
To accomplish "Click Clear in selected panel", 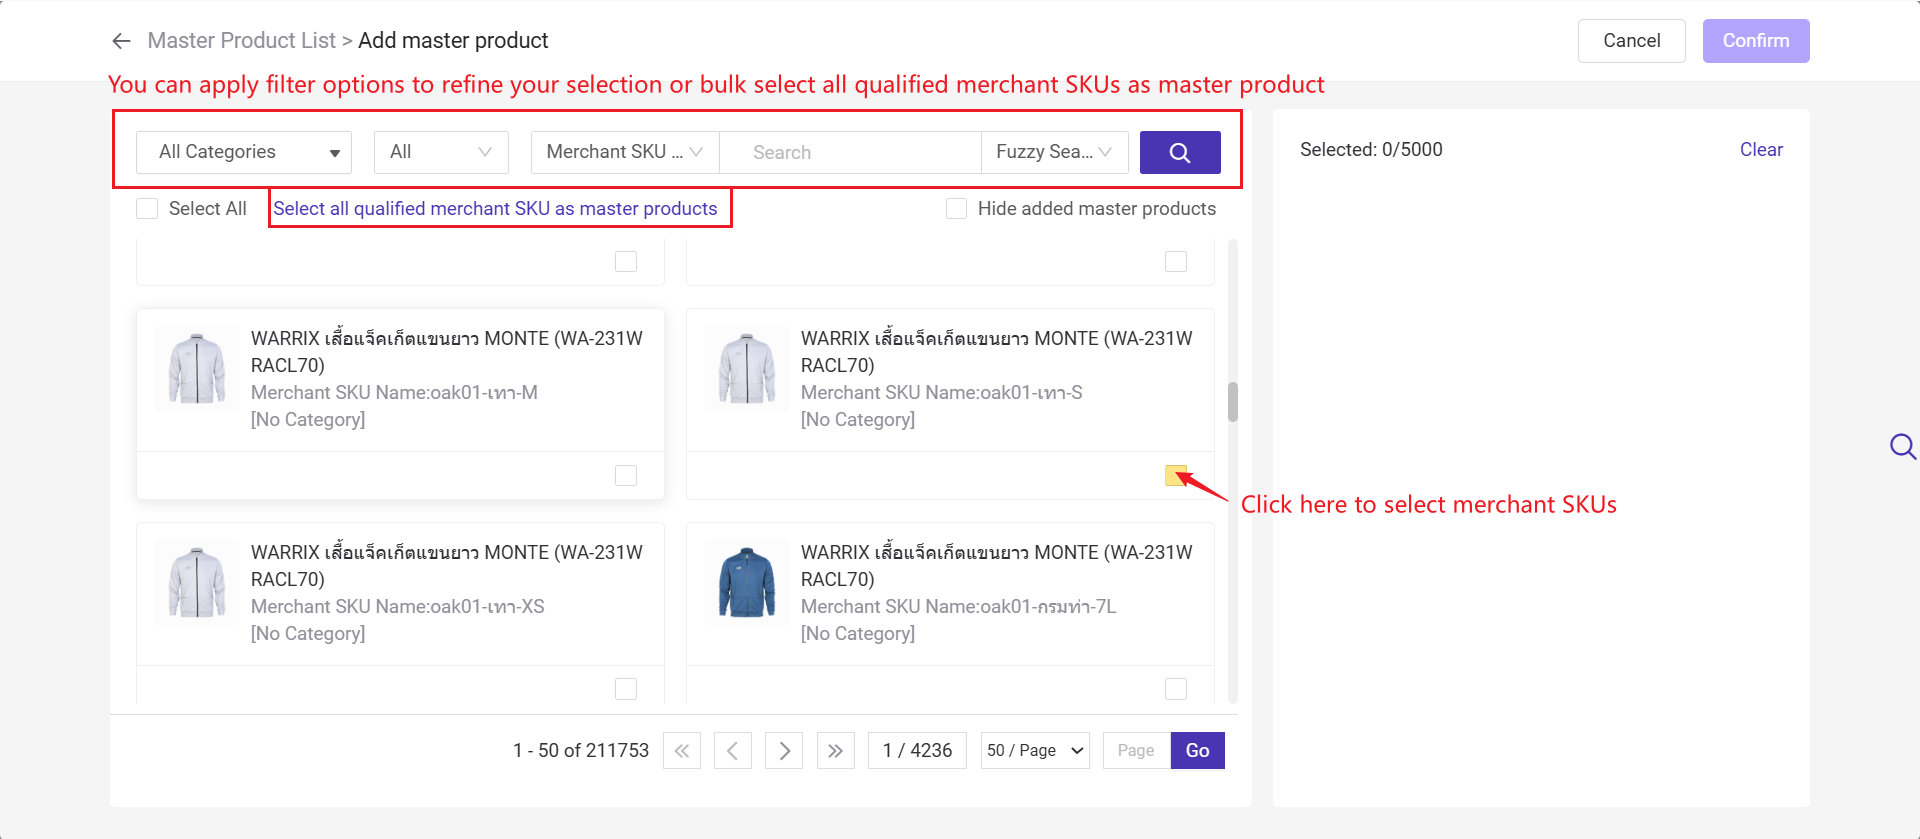I will tap(1761, 149).
